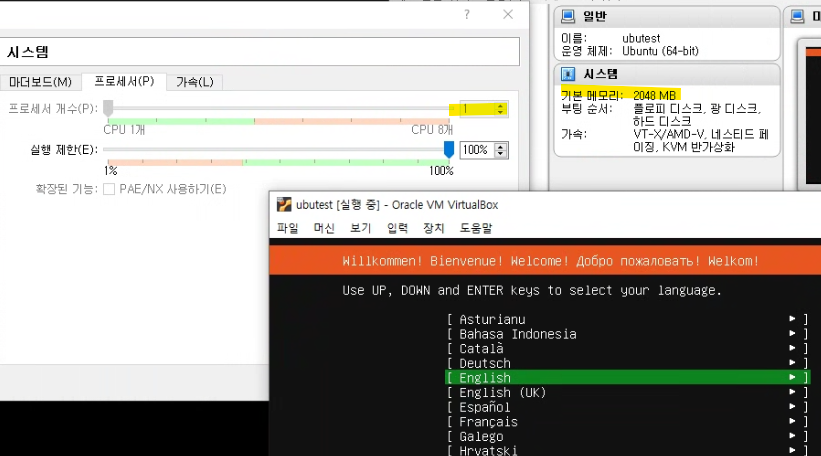Click the 시스템 section chip icon
Viewport: 821px width, 456px height.
[568, 74]
